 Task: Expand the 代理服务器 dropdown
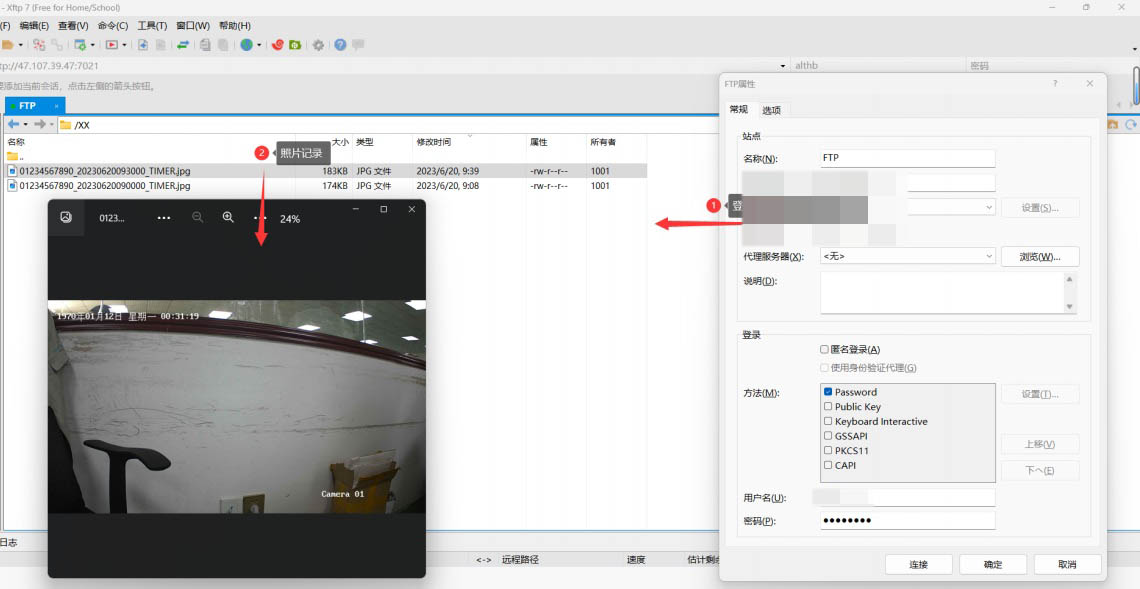(x=989, y=257)
